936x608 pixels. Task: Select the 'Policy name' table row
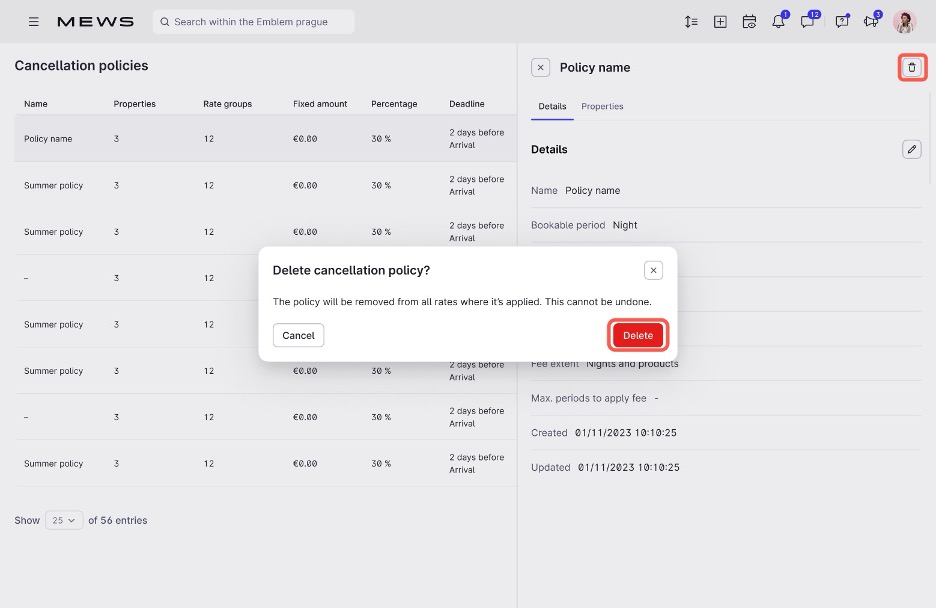pos(265,138)
